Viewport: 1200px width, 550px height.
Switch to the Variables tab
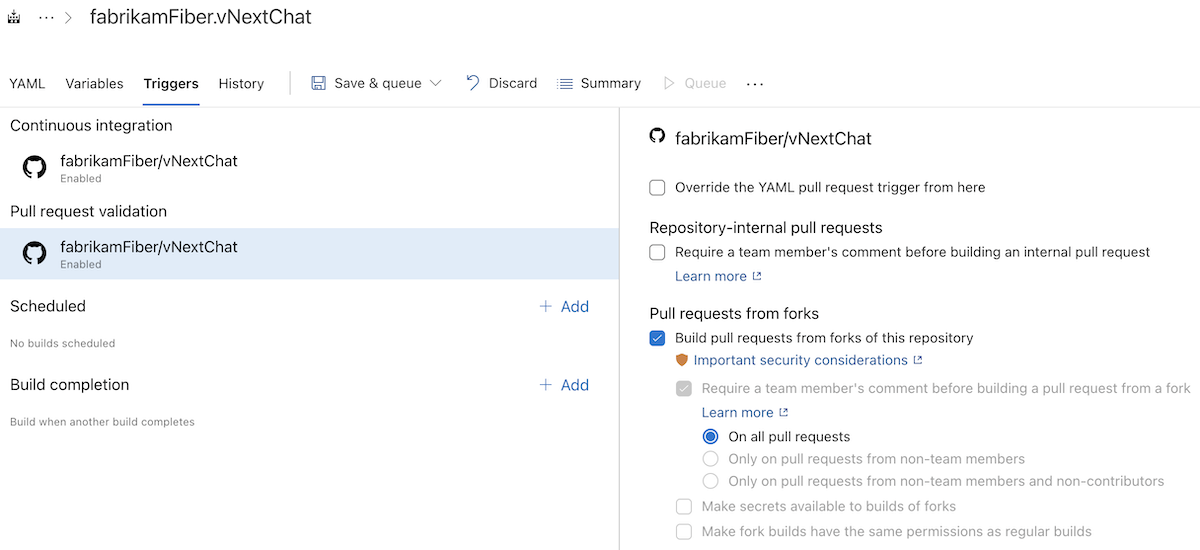coord(94,83)
